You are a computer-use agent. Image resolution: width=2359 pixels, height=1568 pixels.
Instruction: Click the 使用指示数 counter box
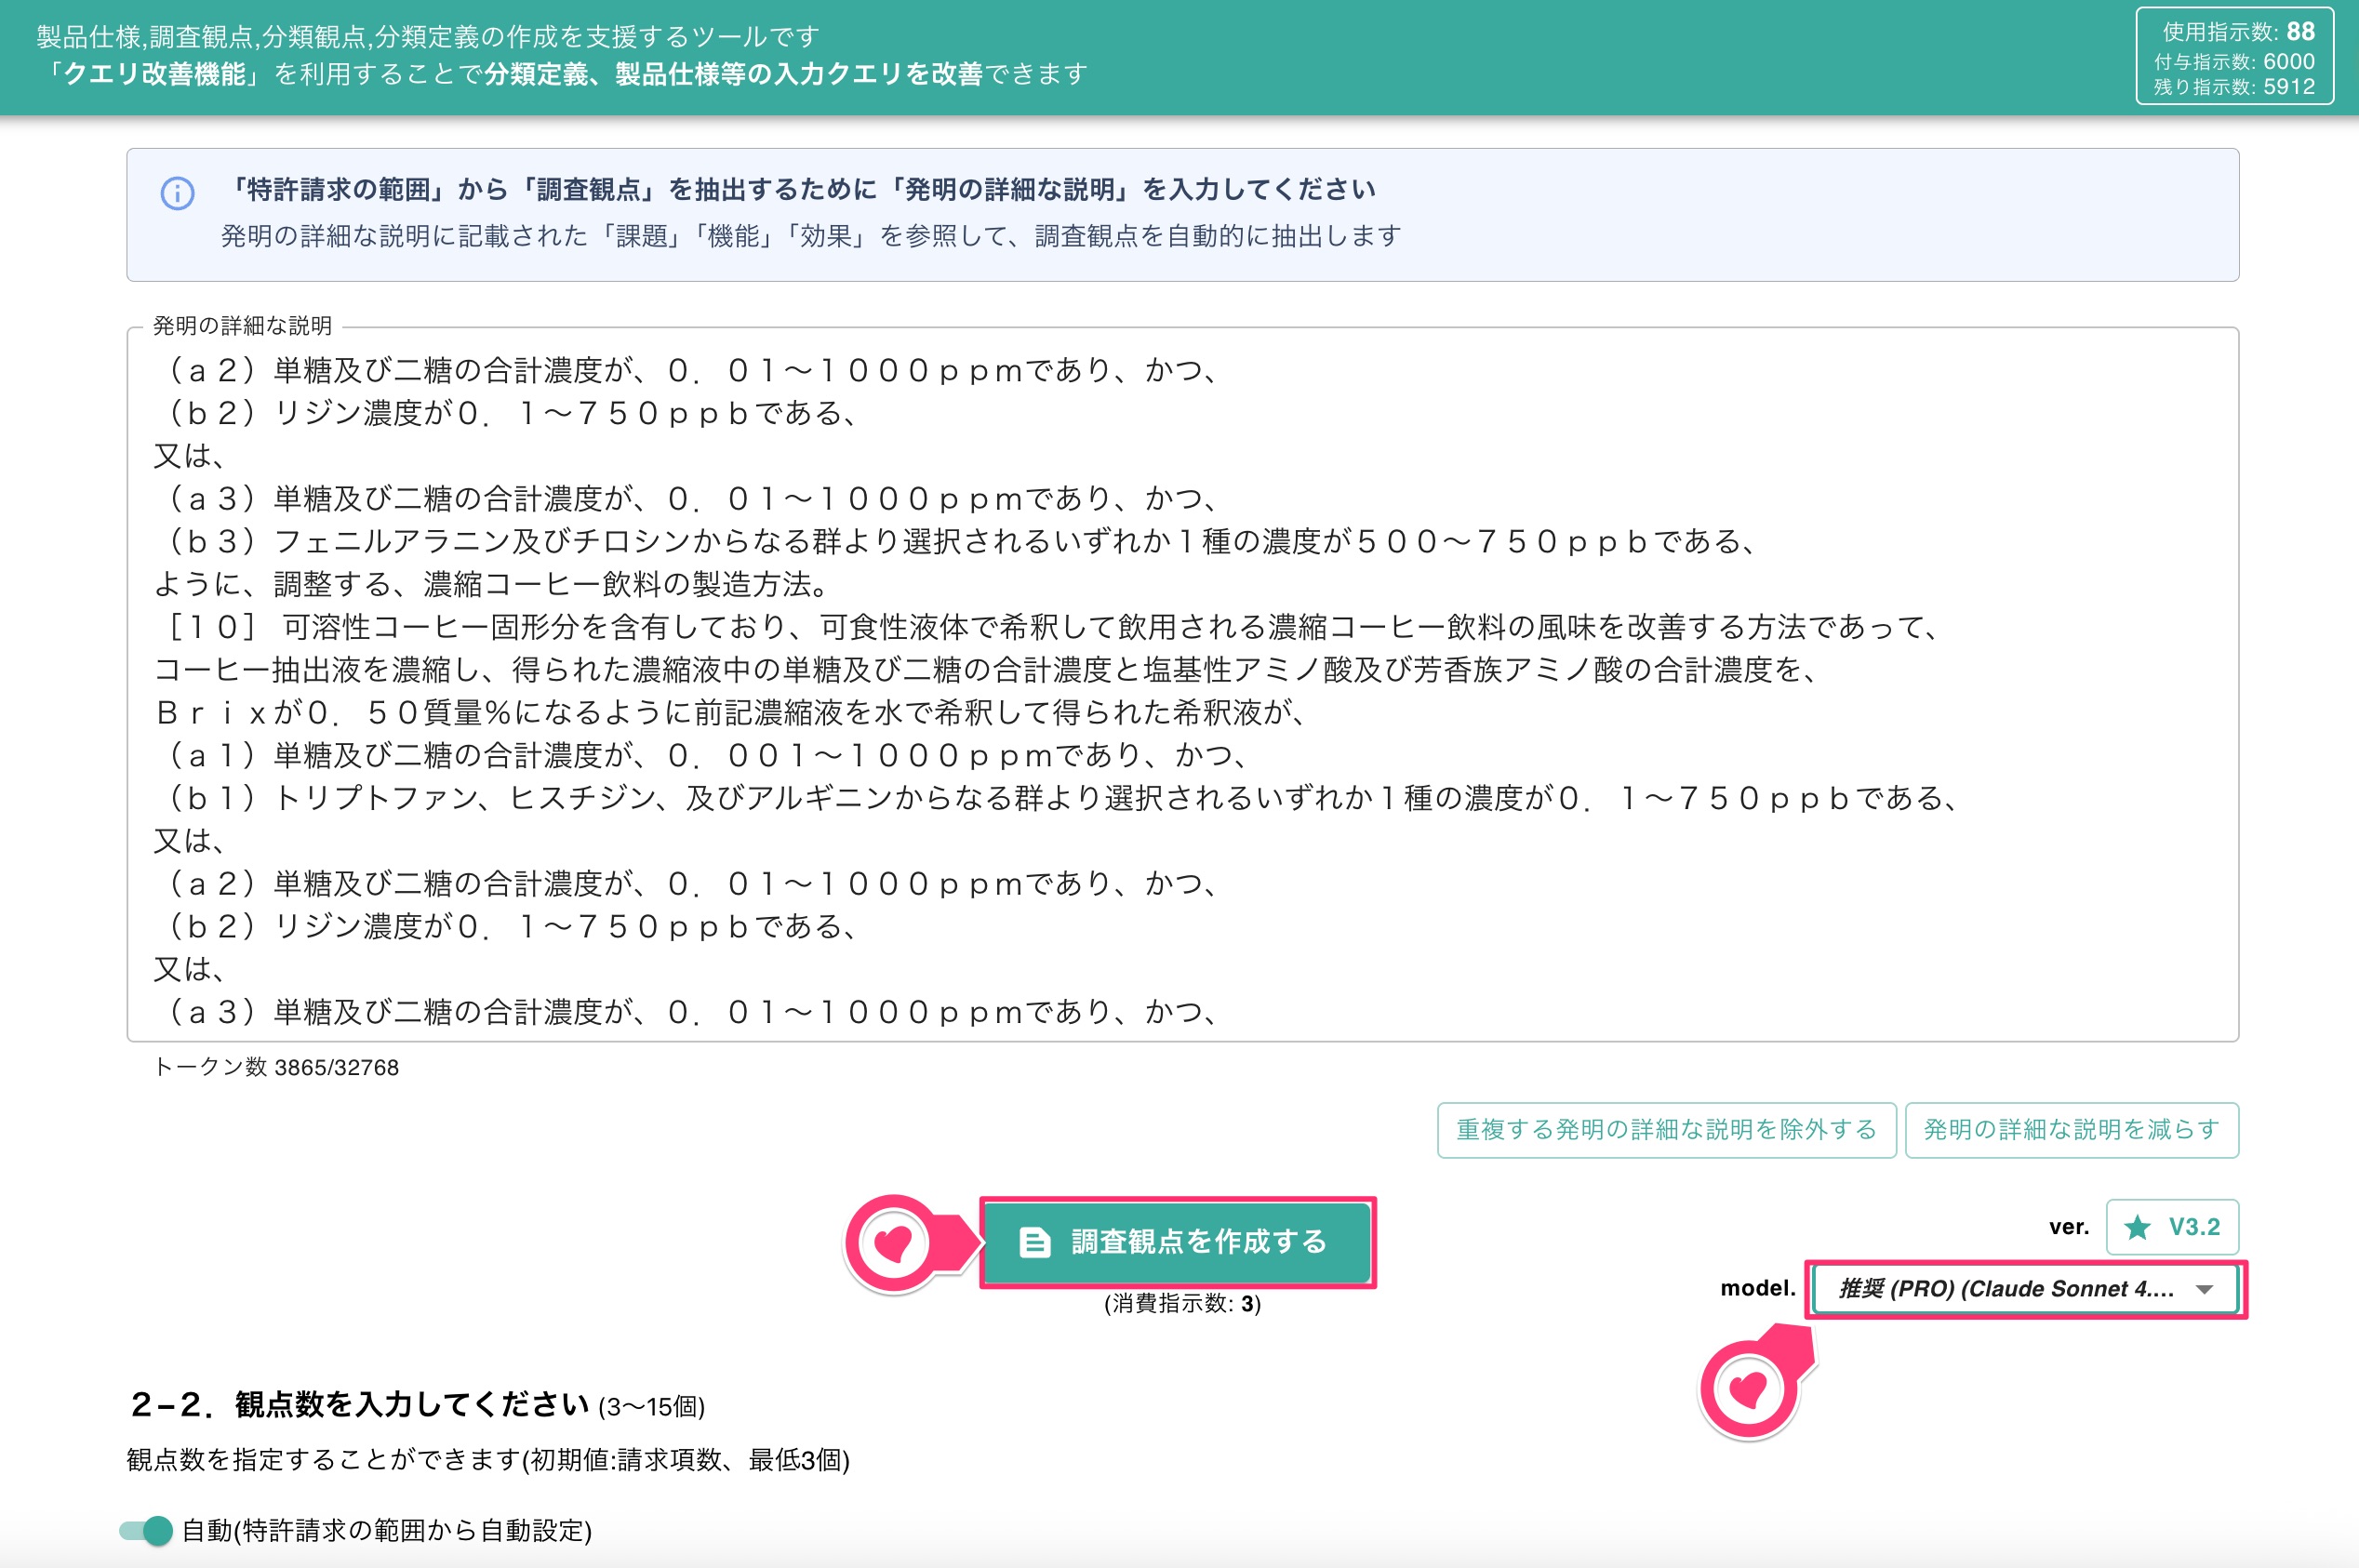[x=2234, y=57]
